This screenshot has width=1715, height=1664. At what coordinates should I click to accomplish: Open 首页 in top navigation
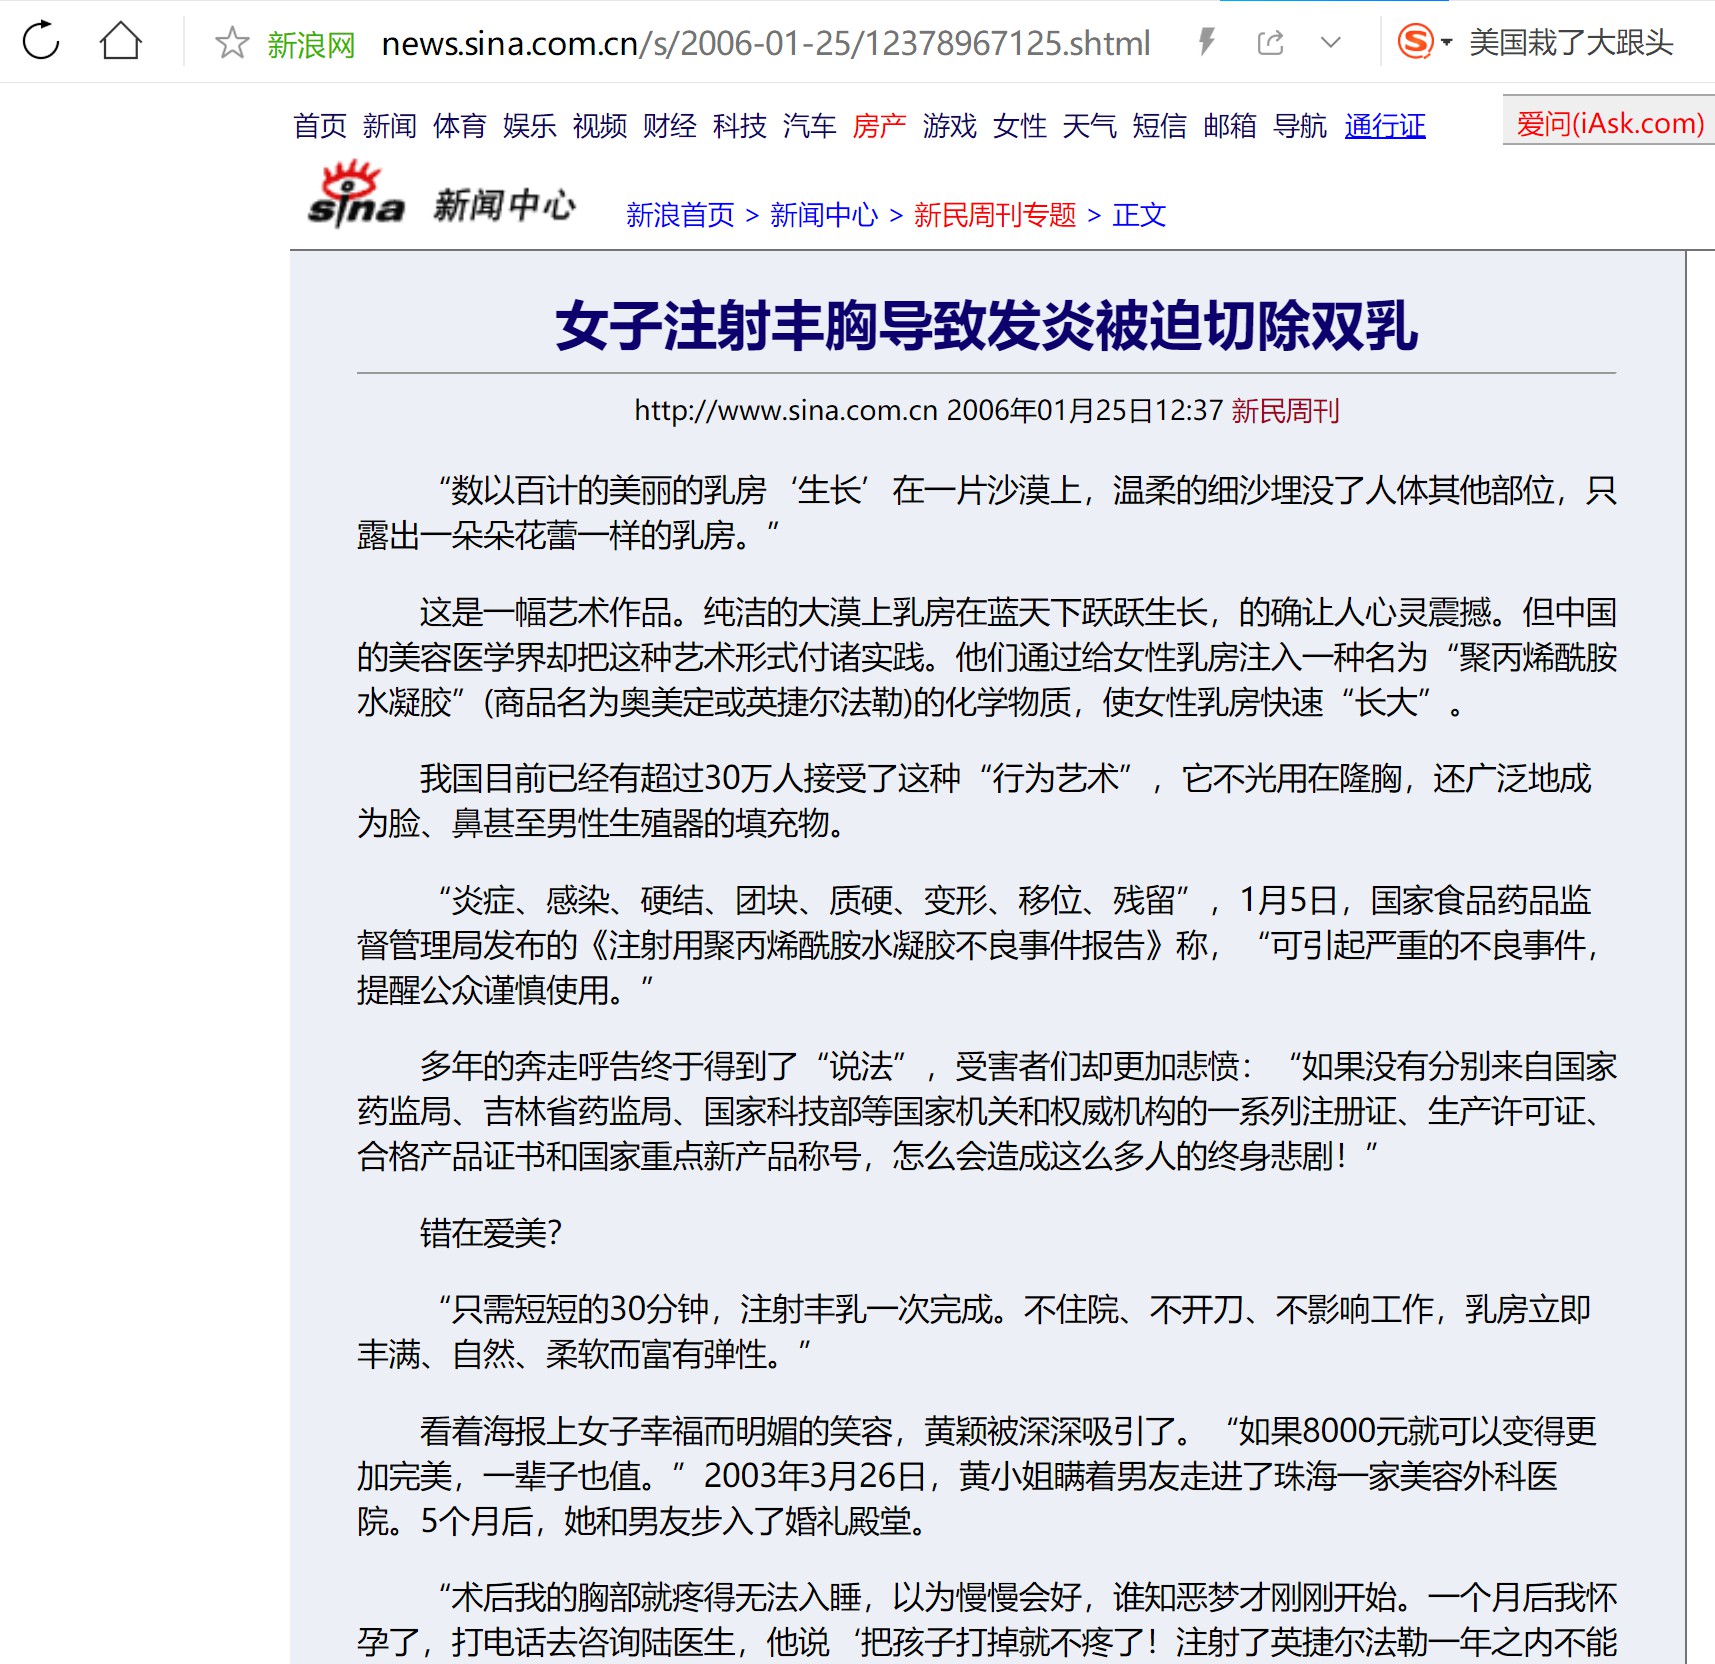tap(320, 126)
